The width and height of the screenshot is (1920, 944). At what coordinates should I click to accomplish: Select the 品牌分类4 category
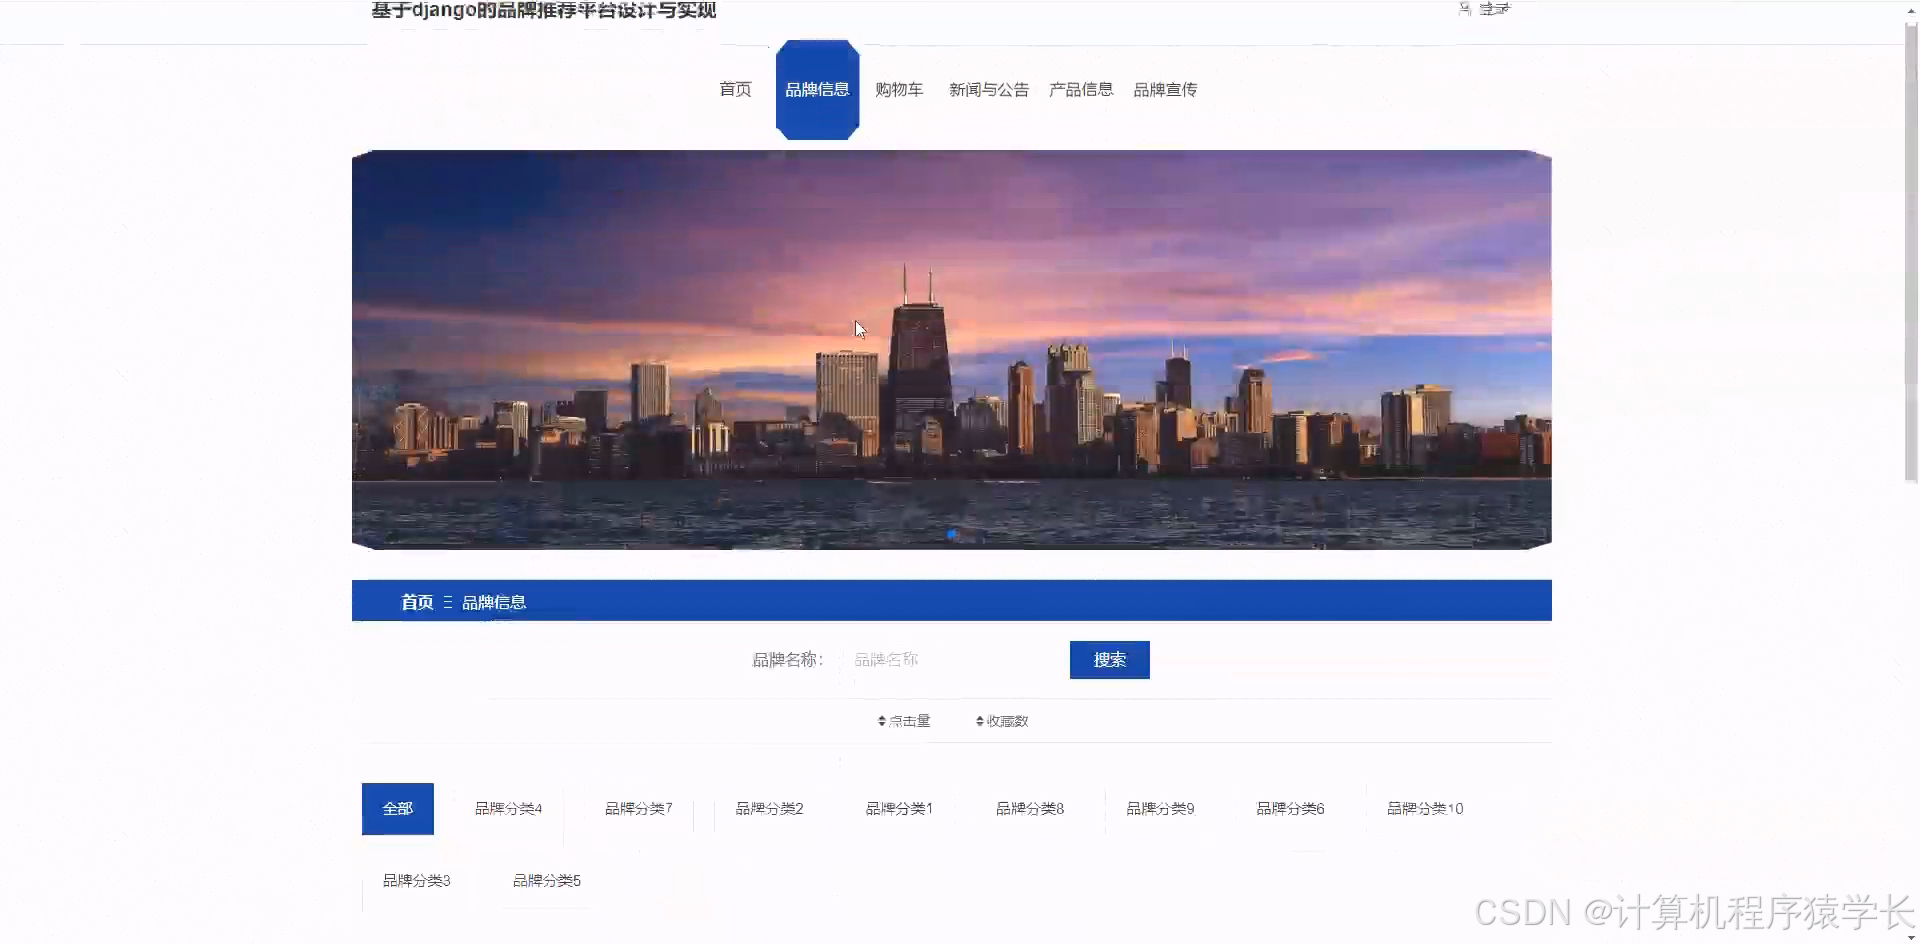point(507,807)
